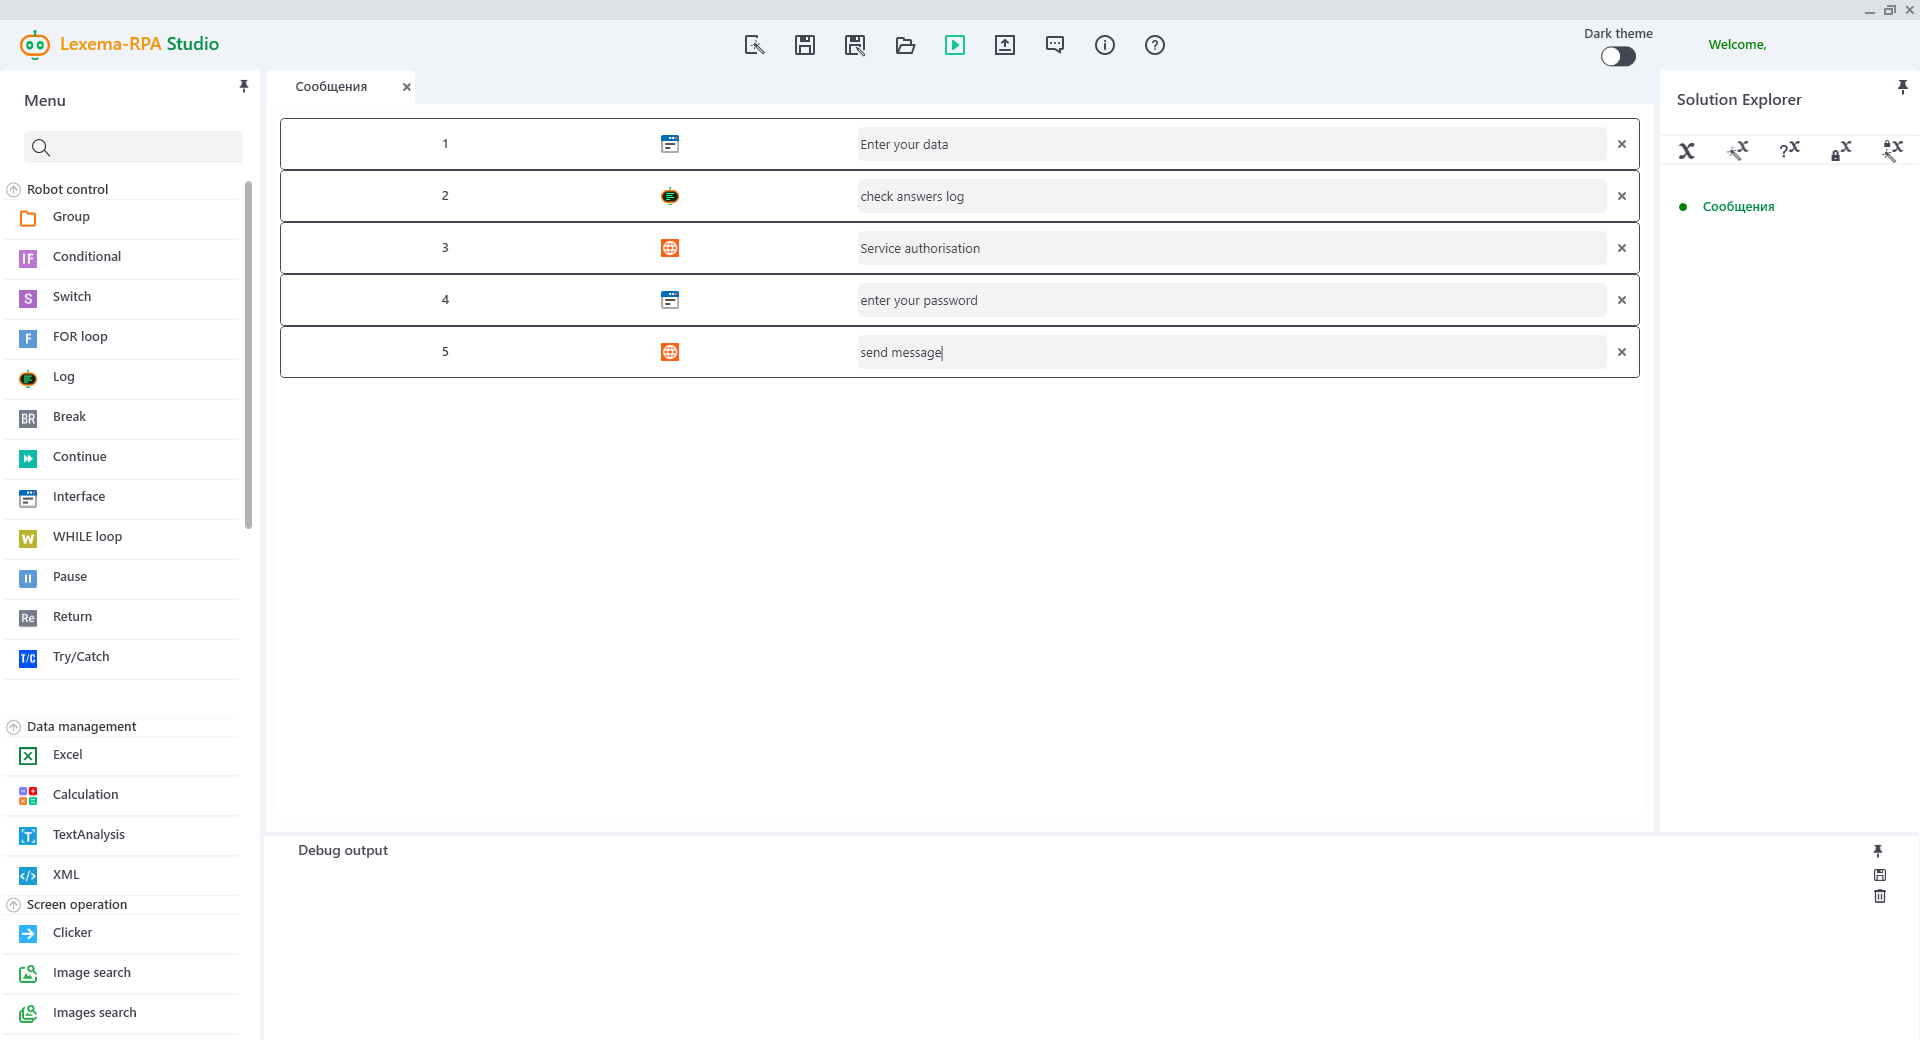This screenshot has height=1040, width=1920.
Task: Select the WHILE loop menu item
Action: tap(87, 537)
